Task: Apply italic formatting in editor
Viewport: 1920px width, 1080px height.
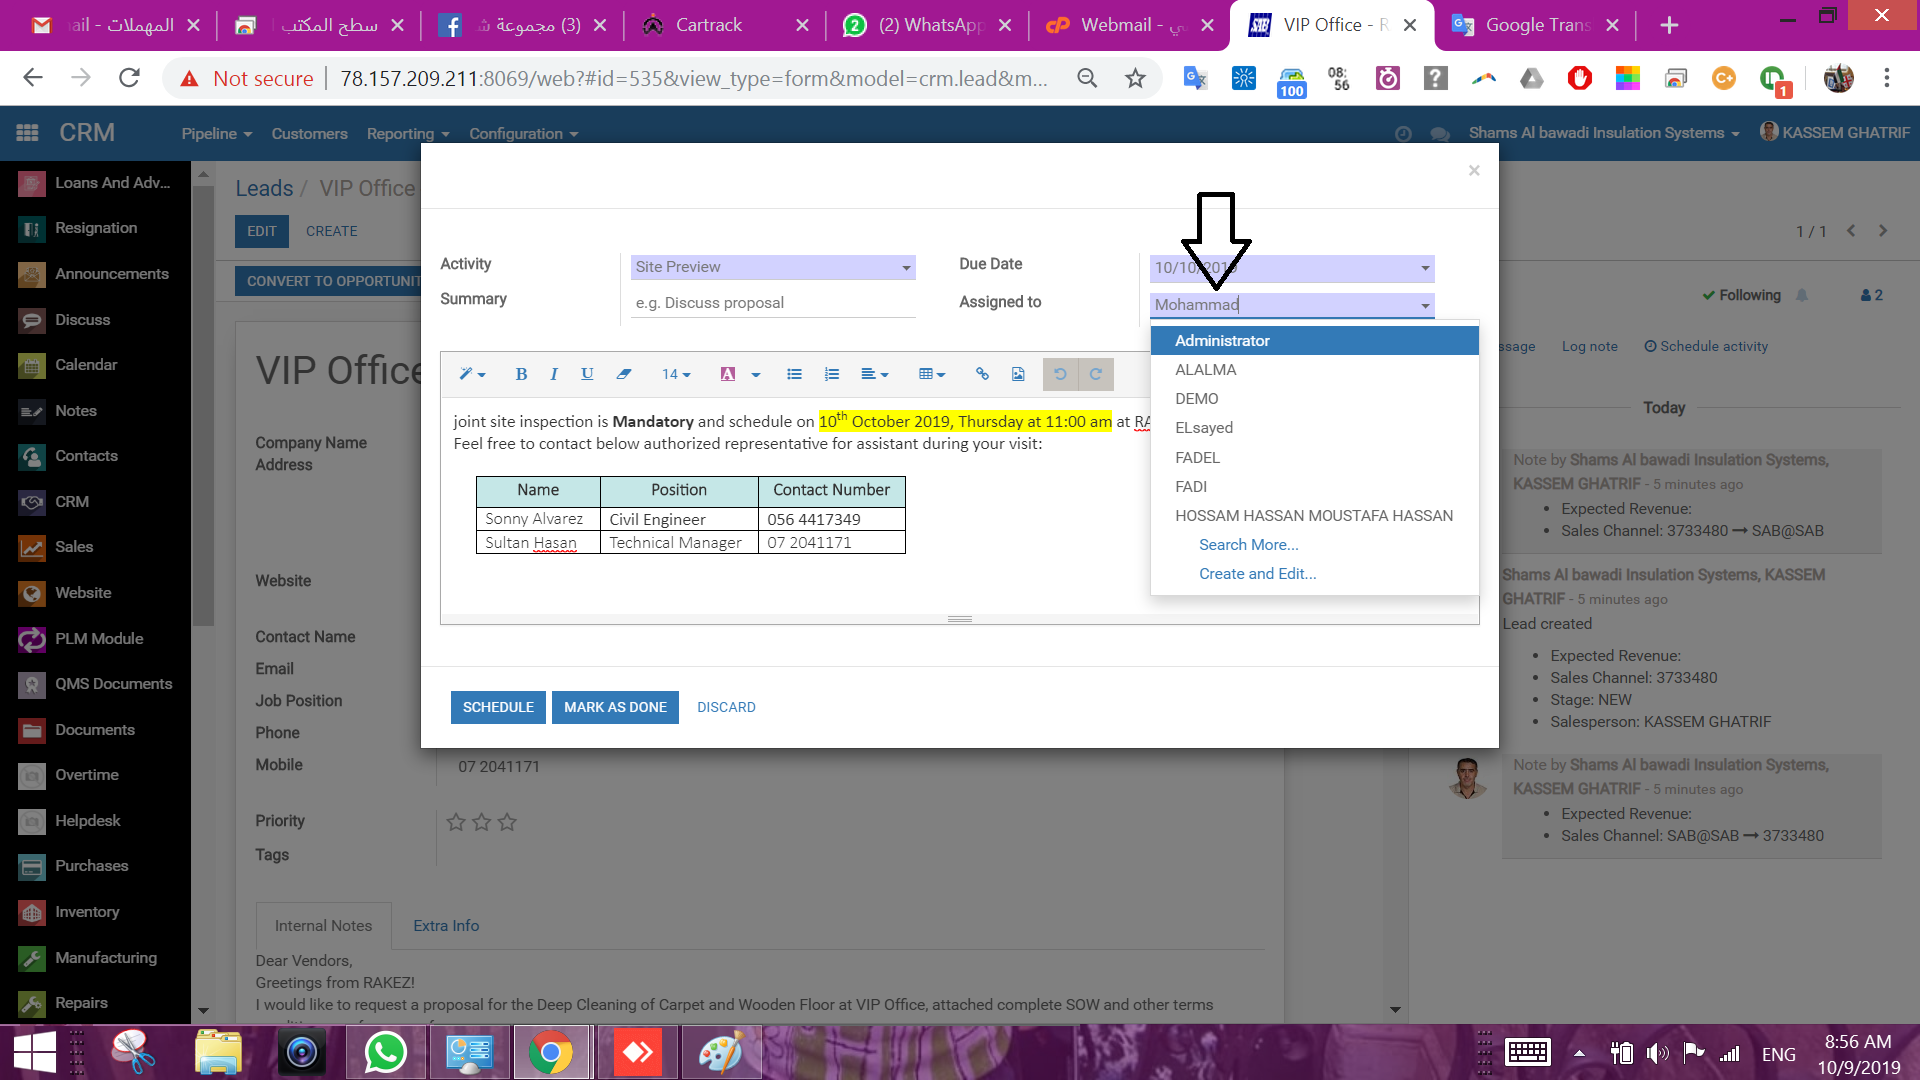Action: 554,374
